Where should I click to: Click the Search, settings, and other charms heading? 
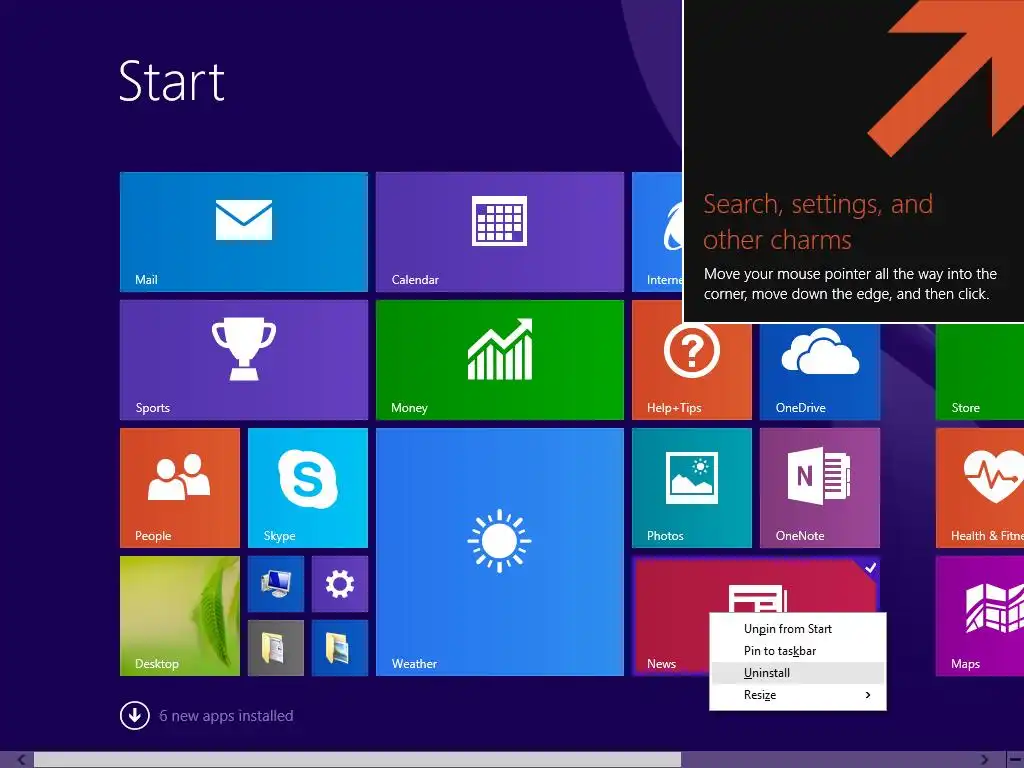(818, 222)
